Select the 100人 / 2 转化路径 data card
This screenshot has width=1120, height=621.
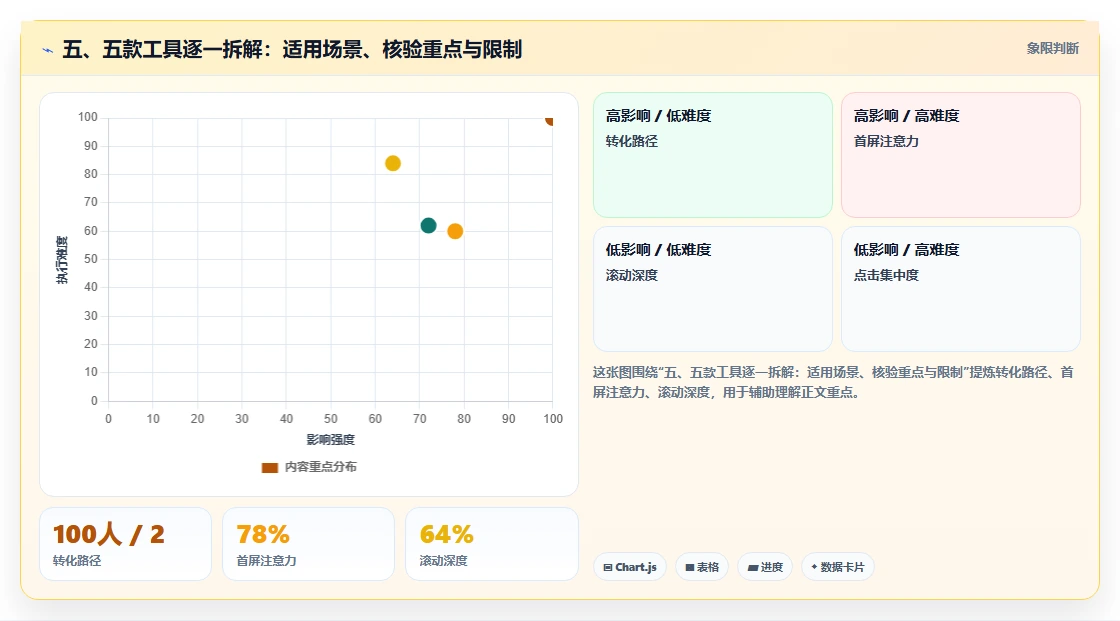pyautogui.click(x=126, y=544)
